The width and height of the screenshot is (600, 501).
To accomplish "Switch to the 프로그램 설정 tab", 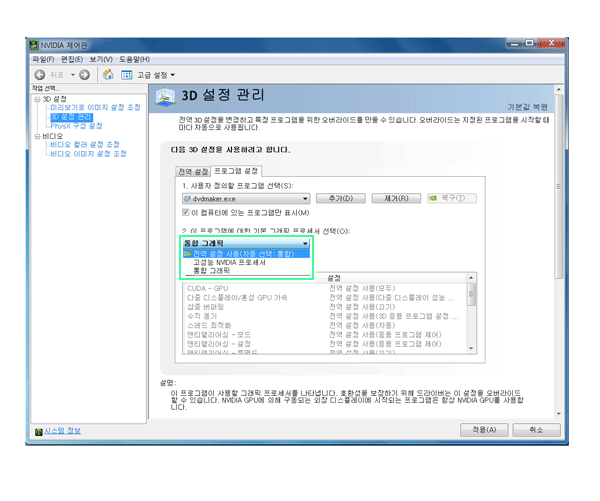I will coord(236,171).
